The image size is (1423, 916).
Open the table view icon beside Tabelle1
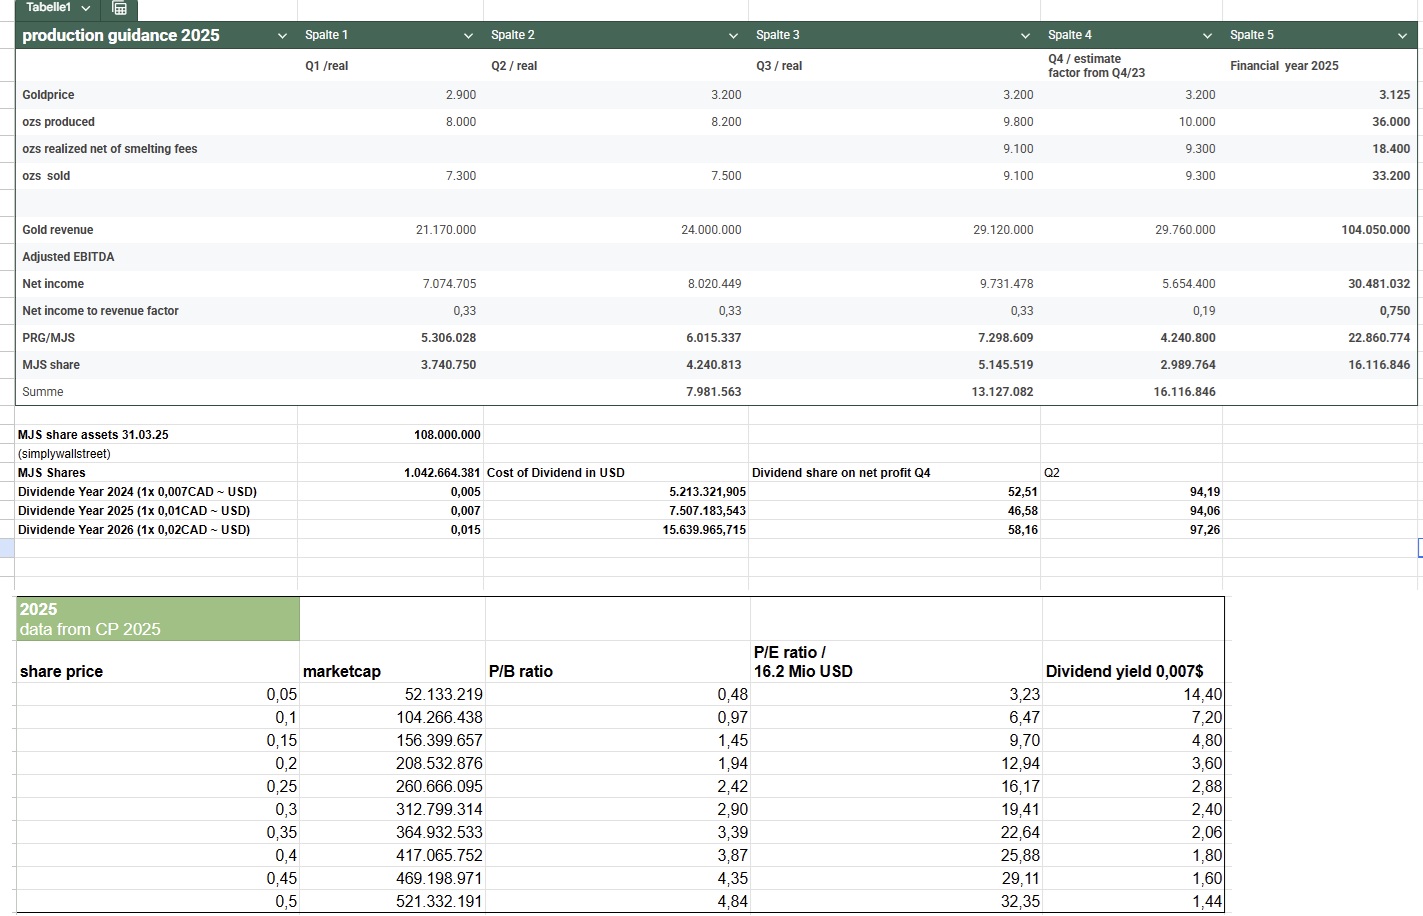point(120,9)
